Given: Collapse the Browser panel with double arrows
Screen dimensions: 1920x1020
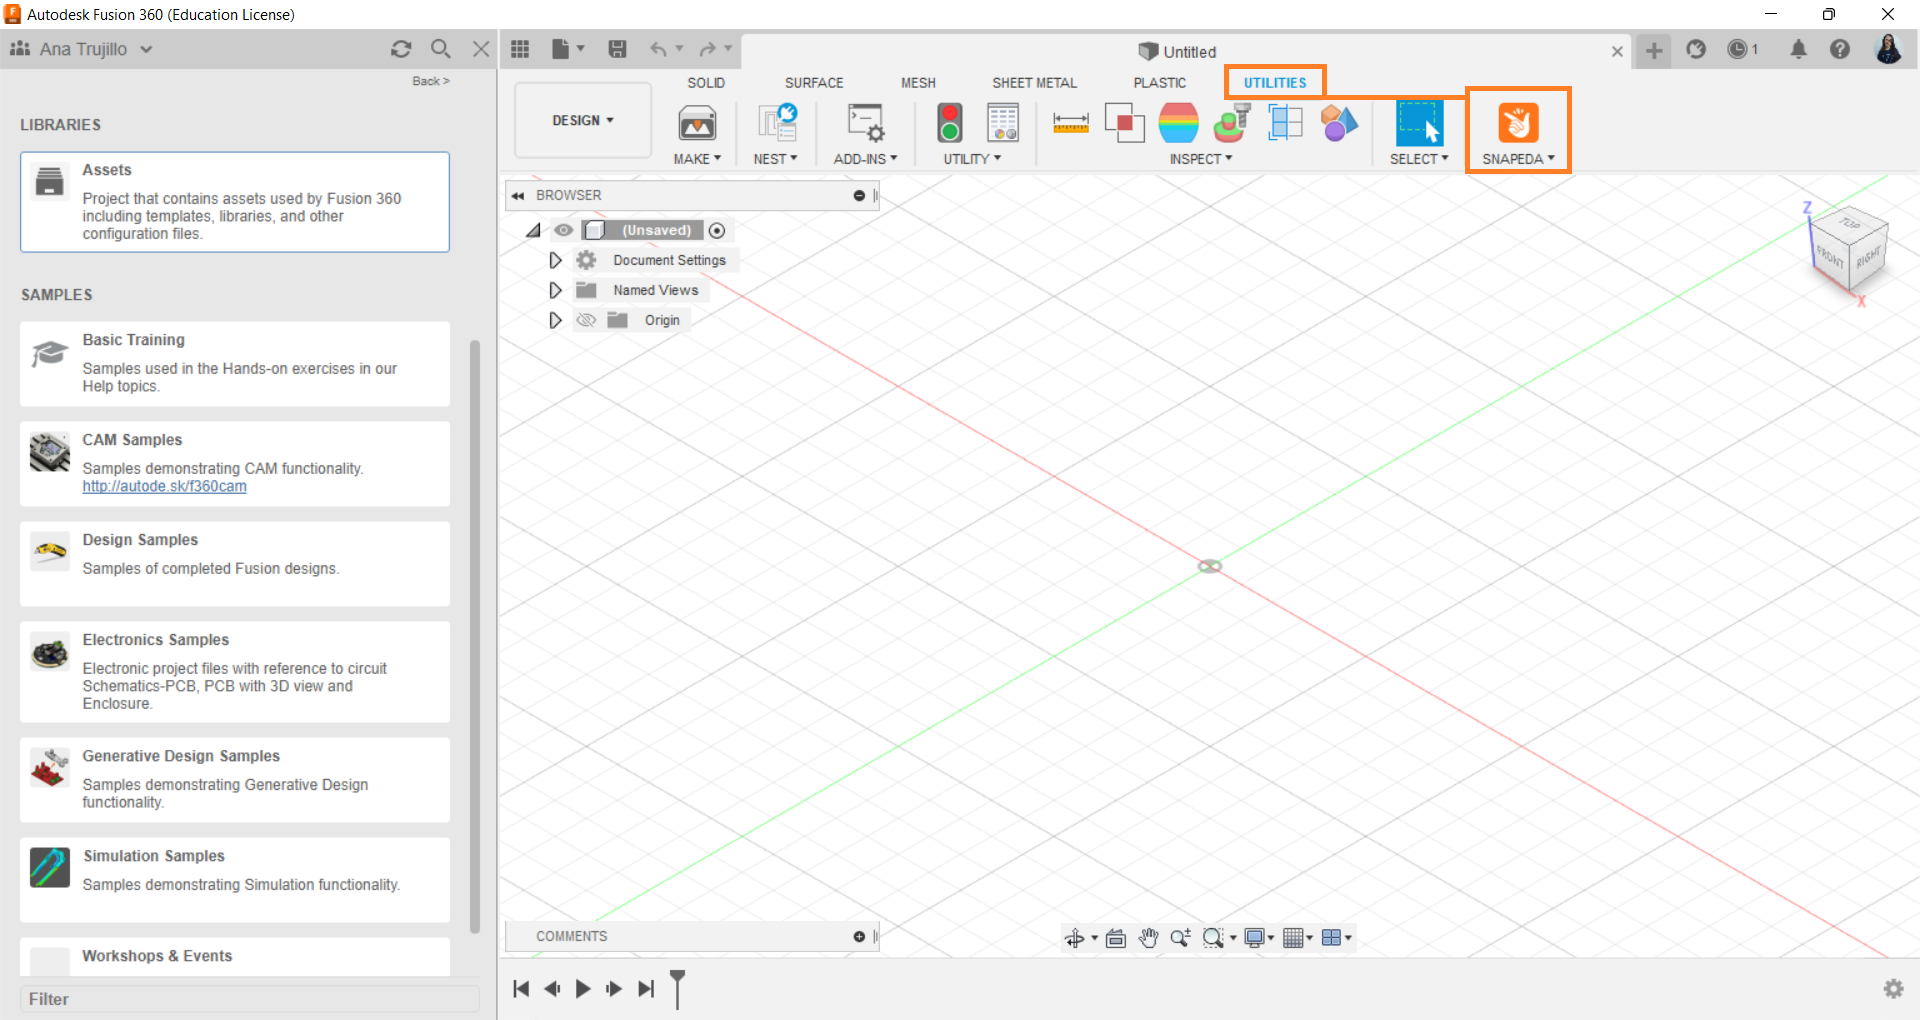Looking at the screenshot, I should (x=518, y=195).
